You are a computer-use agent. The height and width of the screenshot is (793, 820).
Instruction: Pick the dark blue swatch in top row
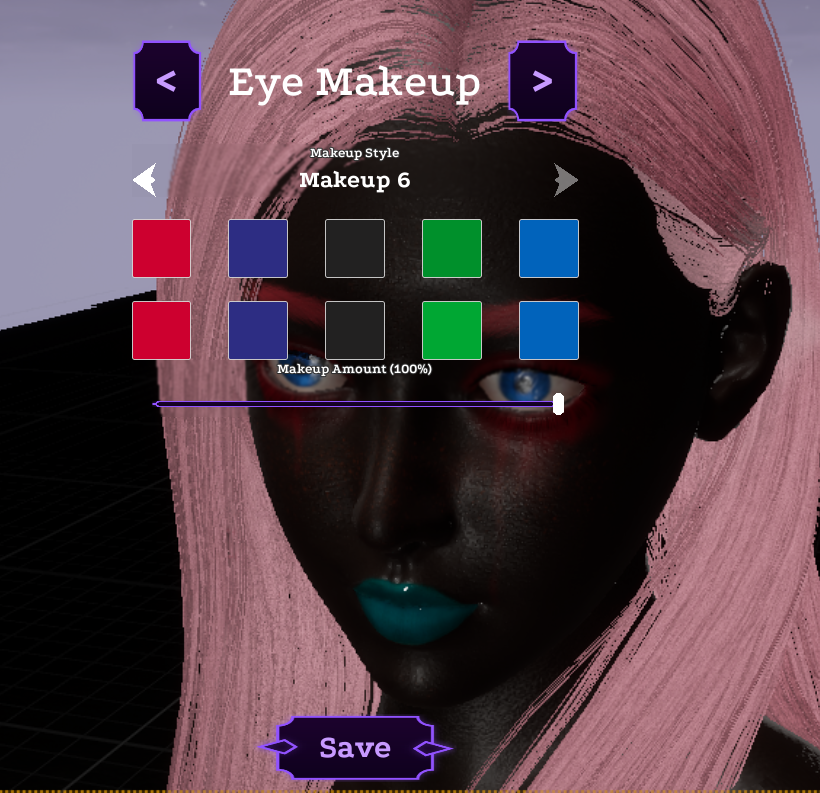tap(258, 248)
